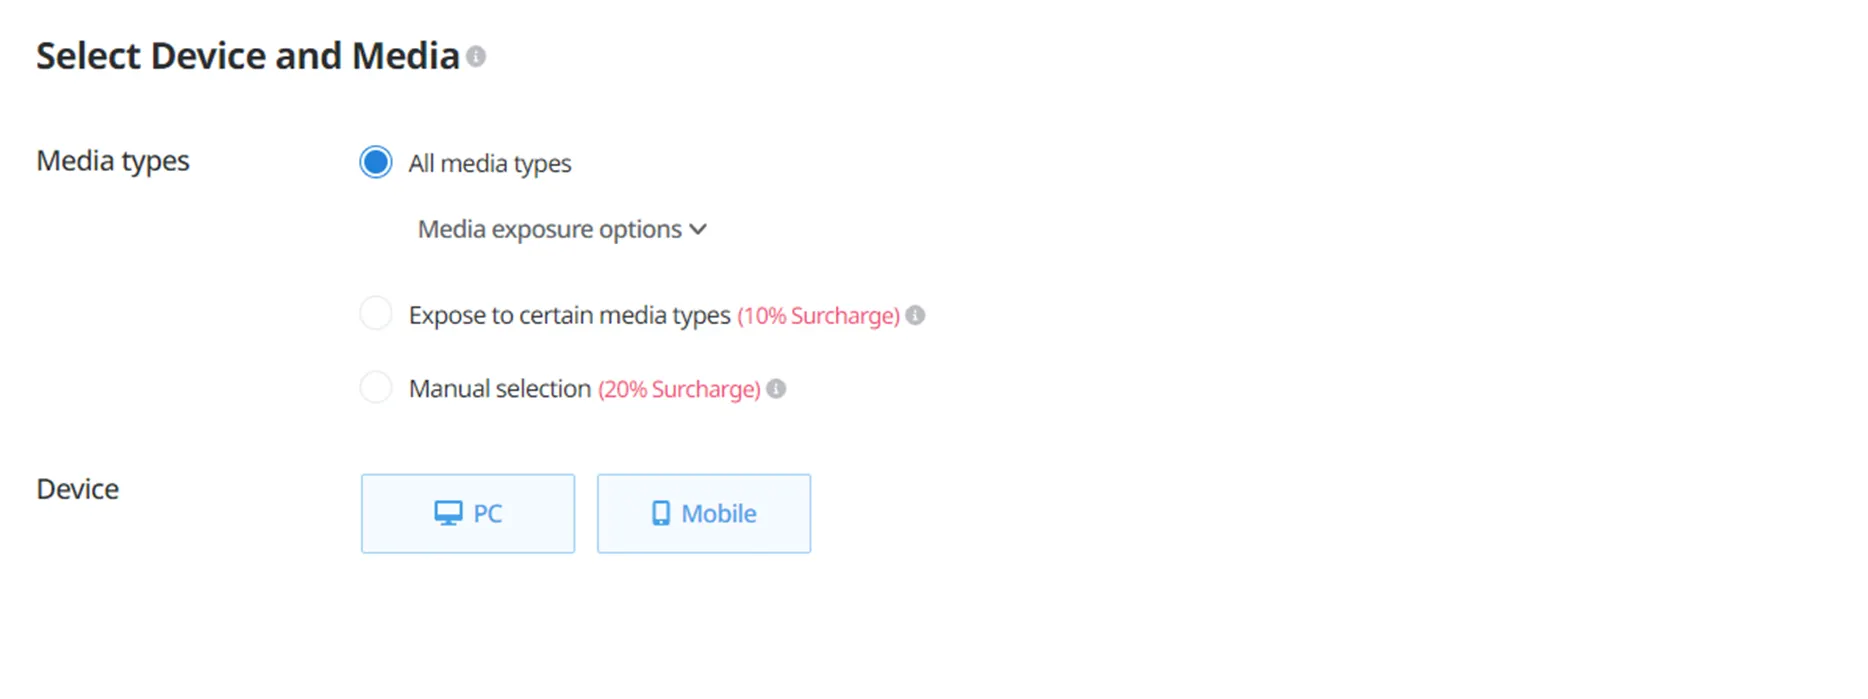Image resolution: width=1868 pixels, height=699 pixels.
Task: Click the red "(10% Surcharge)" text
Action: pos(818,316)
